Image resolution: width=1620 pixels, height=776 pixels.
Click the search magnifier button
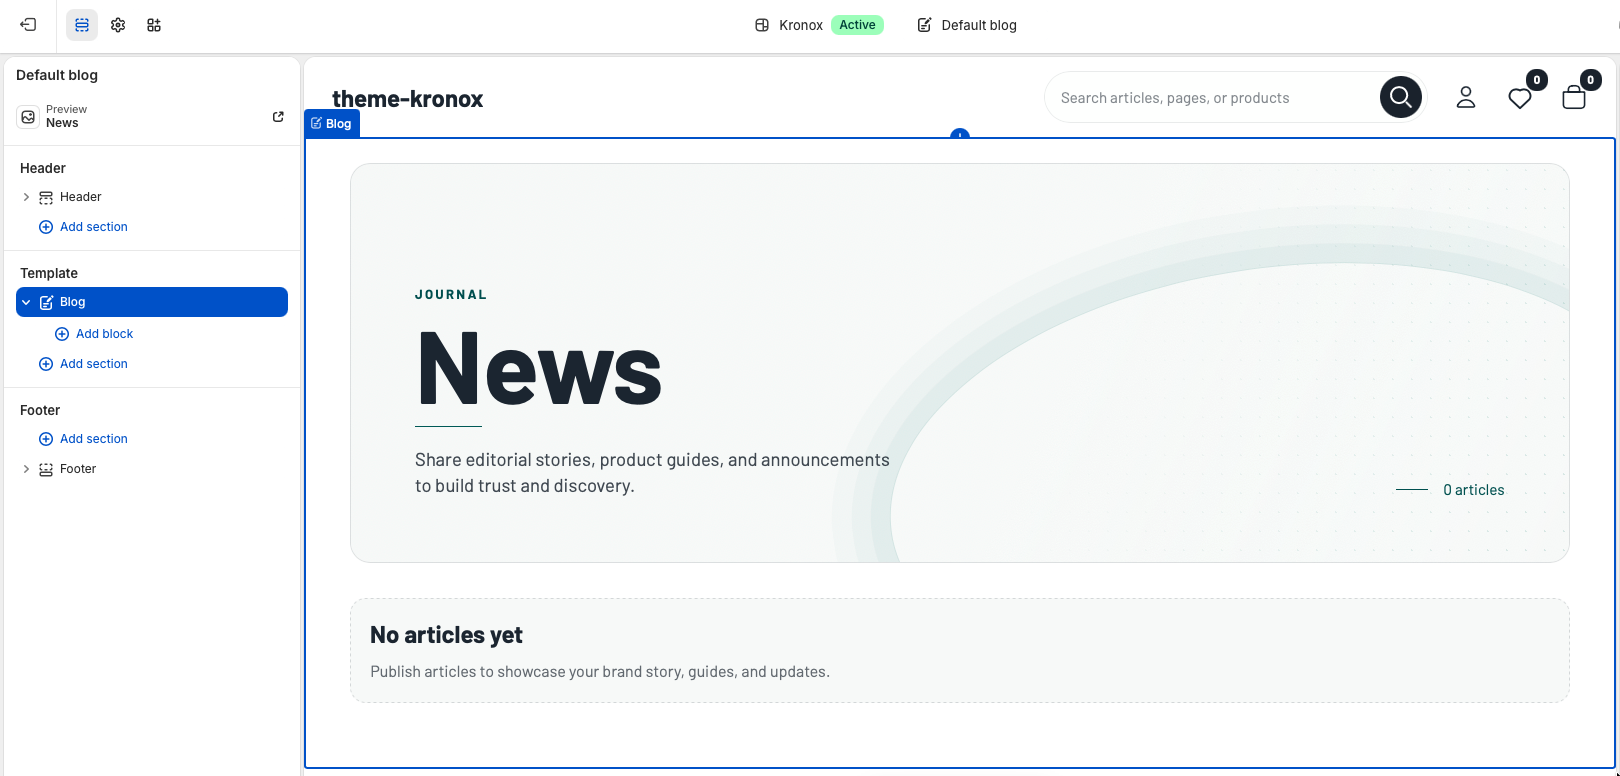point(1400,97)
